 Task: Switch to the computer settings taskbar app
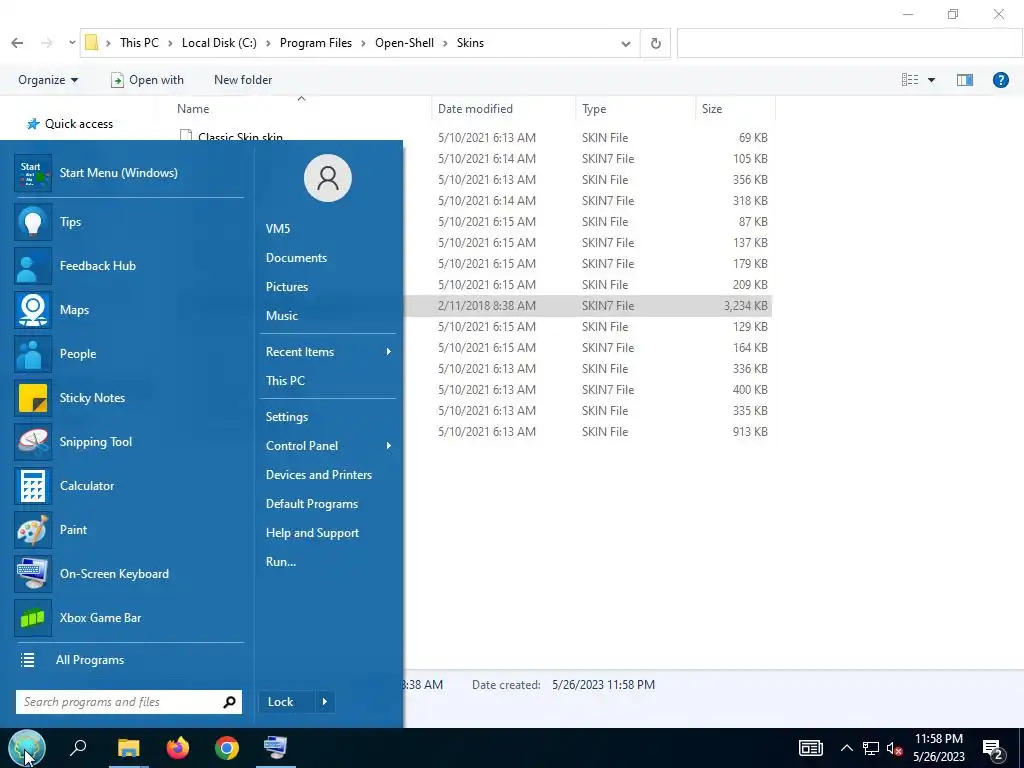(275, 748)
